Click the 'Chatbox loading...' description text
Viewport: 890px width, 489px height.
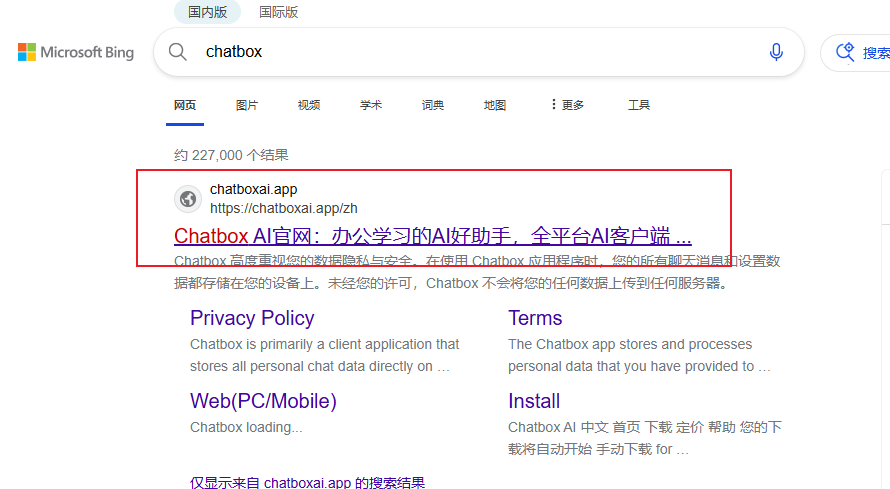pos(246,427)
